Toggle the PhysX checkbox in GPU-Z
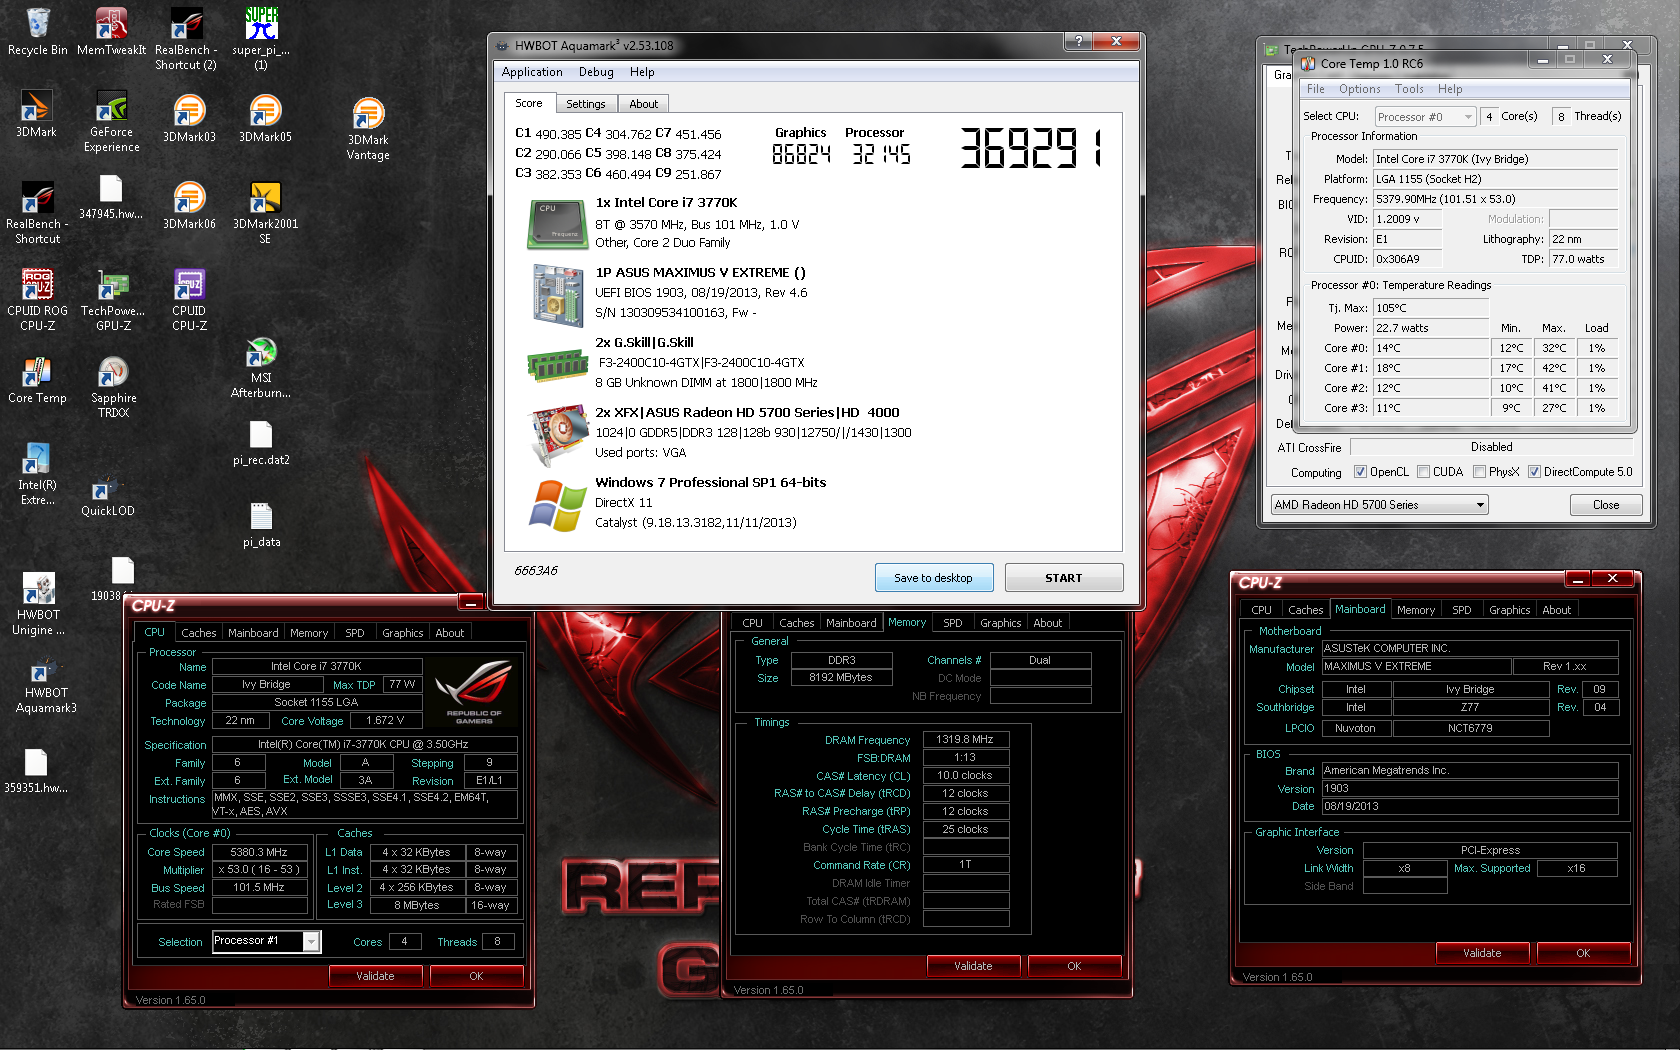 pyautogui.click(x=1479, y=472)
